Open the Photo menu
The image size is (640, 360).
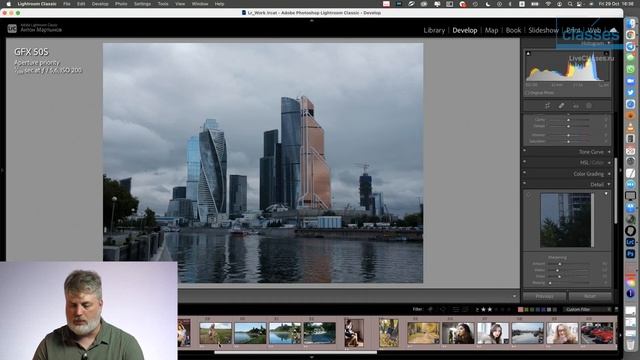121,4
